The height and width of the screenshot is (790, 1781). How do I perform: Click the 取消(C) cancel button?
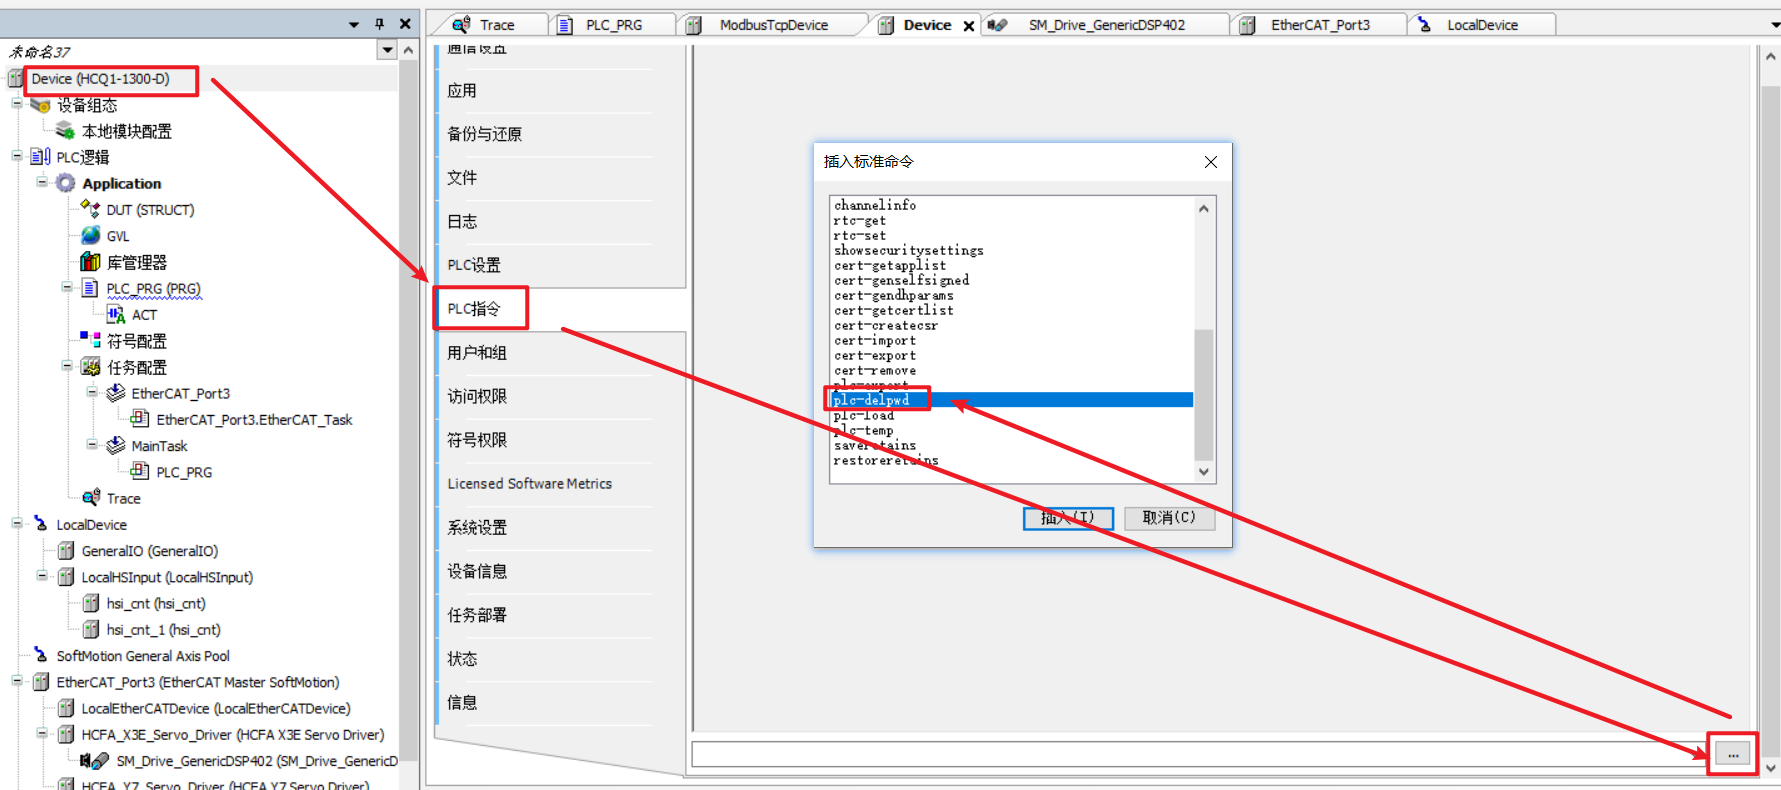[1168, 518]
